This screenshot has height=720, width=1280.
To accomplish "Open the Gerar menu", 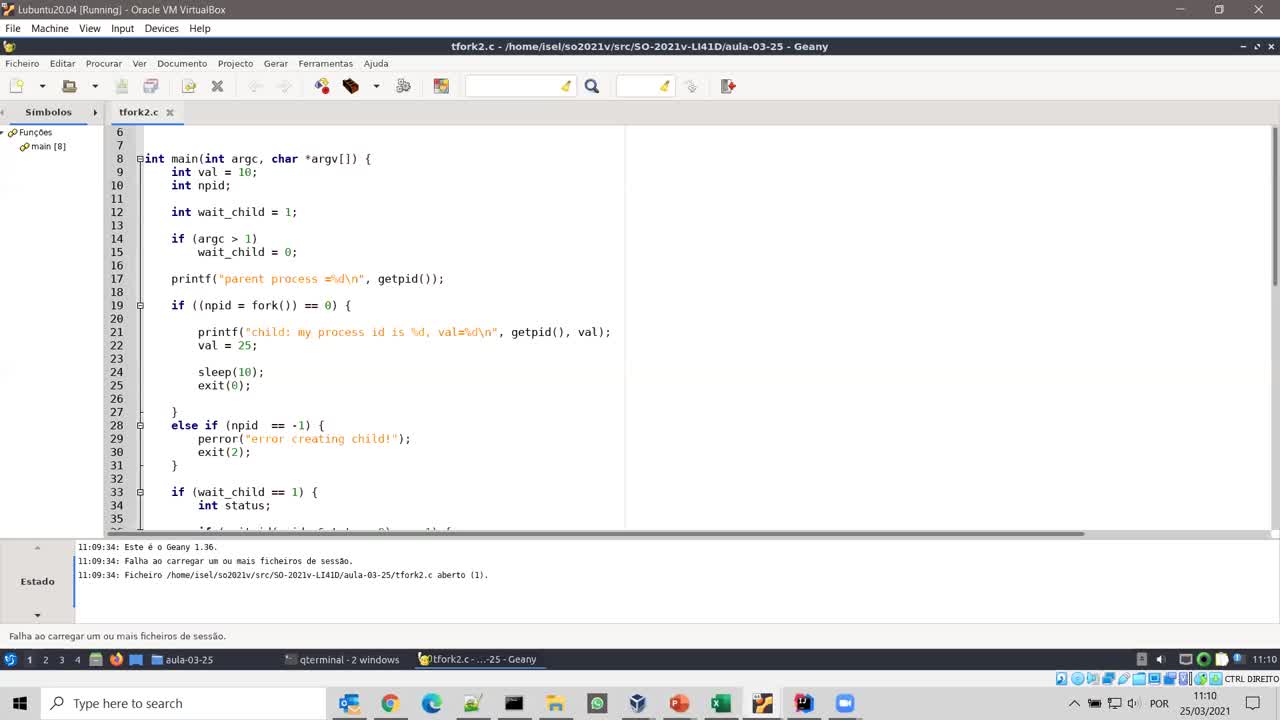I will [x=276, y=63].
